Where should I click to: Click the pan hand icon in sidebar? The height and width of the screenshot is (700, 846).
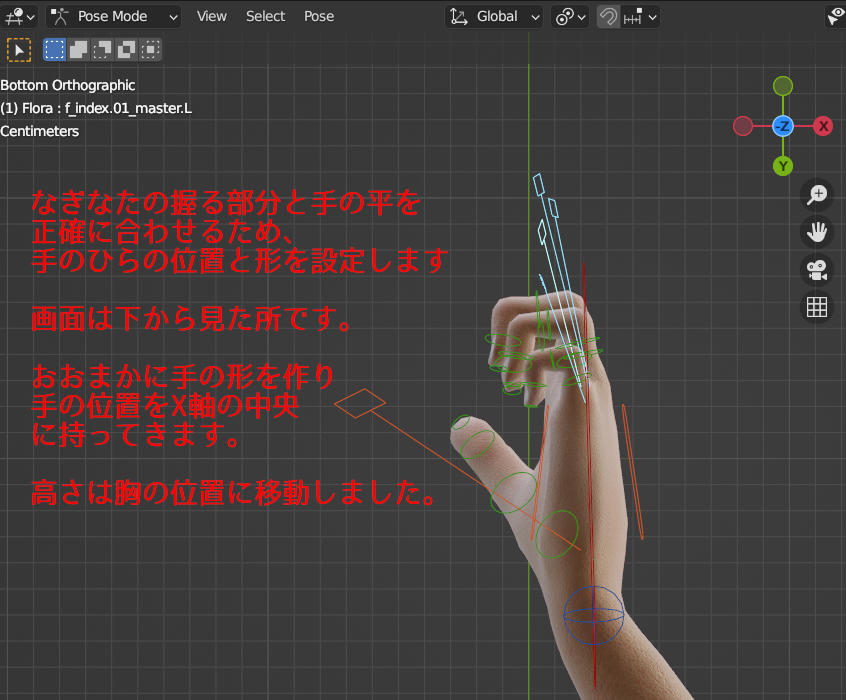point(817,232)
